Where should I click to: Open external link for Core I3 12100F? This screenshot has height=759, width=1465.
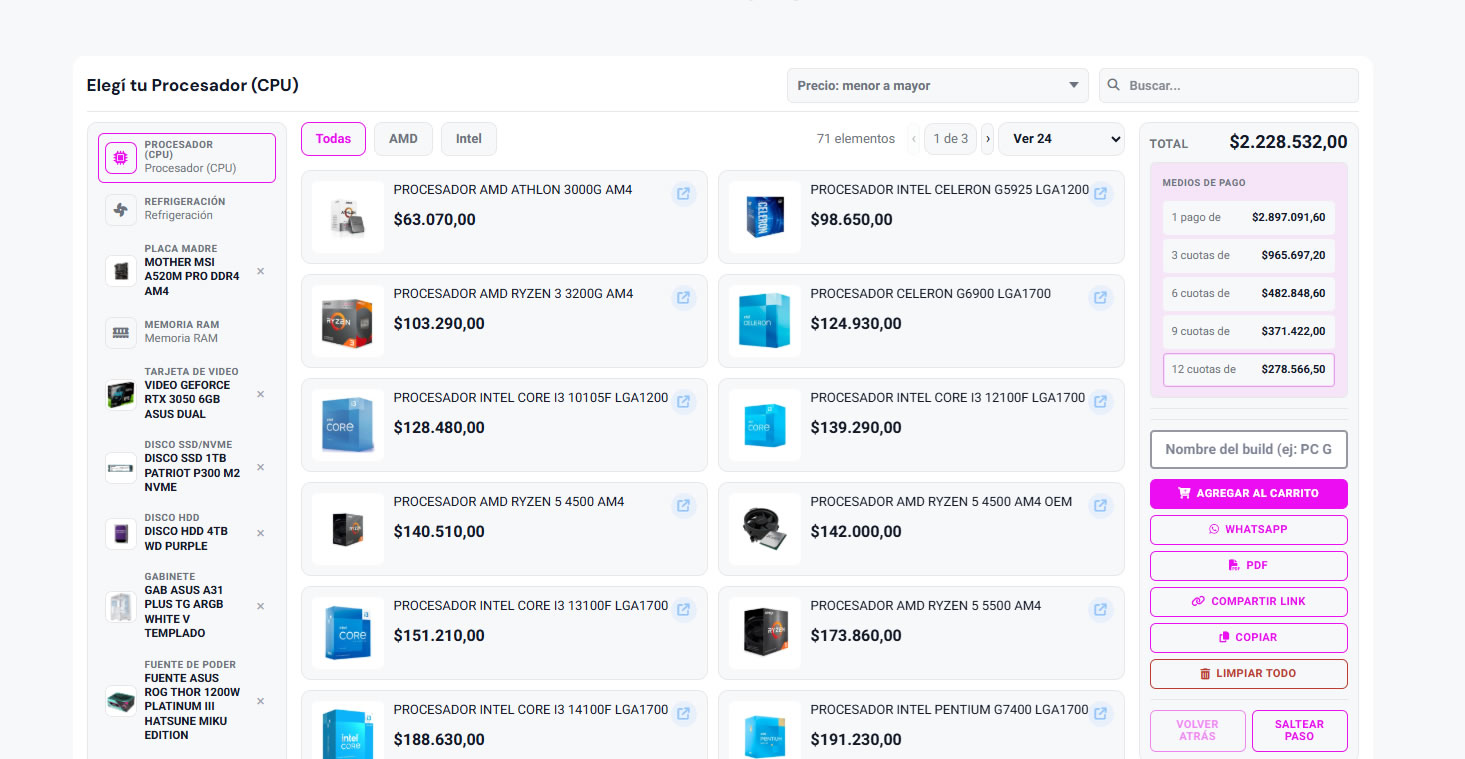click(x=1101, y=401)
